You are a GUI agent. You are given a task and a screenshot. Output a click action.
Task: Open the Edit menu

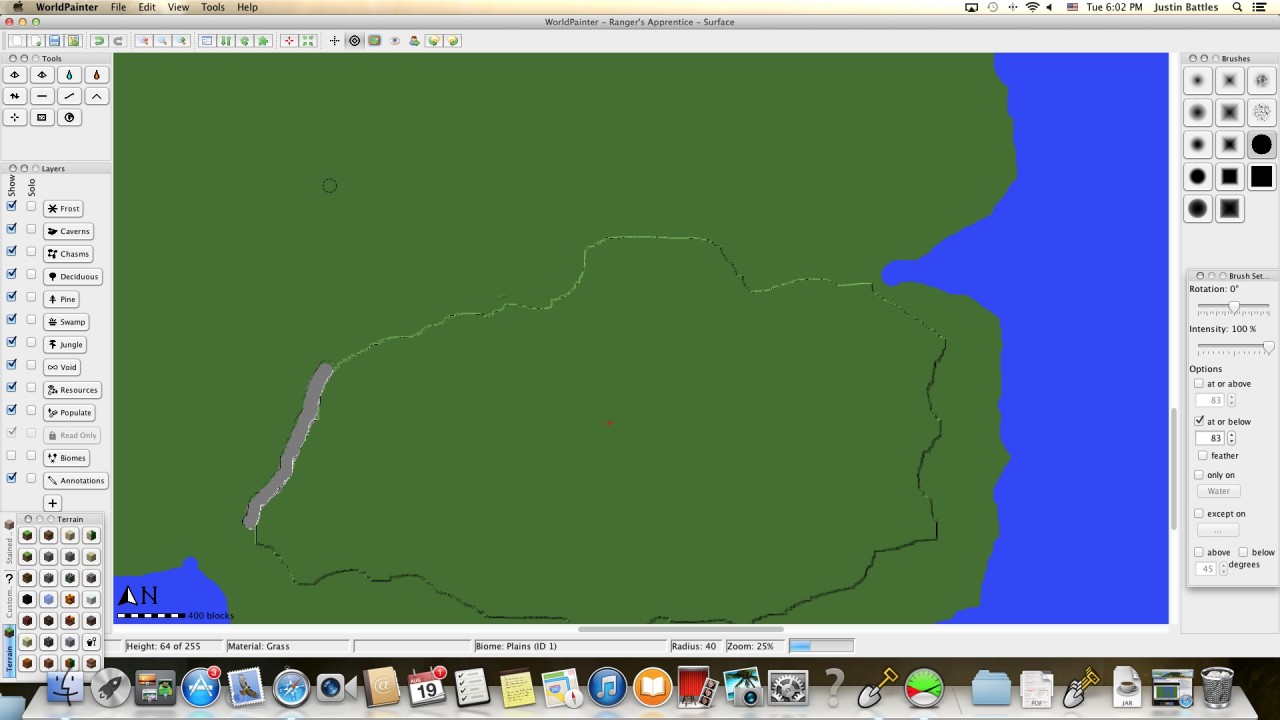coord(147,7)
